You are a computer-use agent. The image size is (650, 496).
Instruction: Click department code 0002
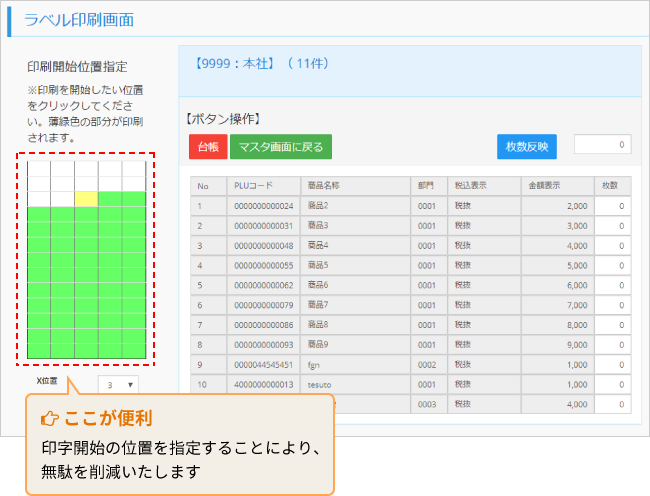pyautogui.click(x=427, y=365)
